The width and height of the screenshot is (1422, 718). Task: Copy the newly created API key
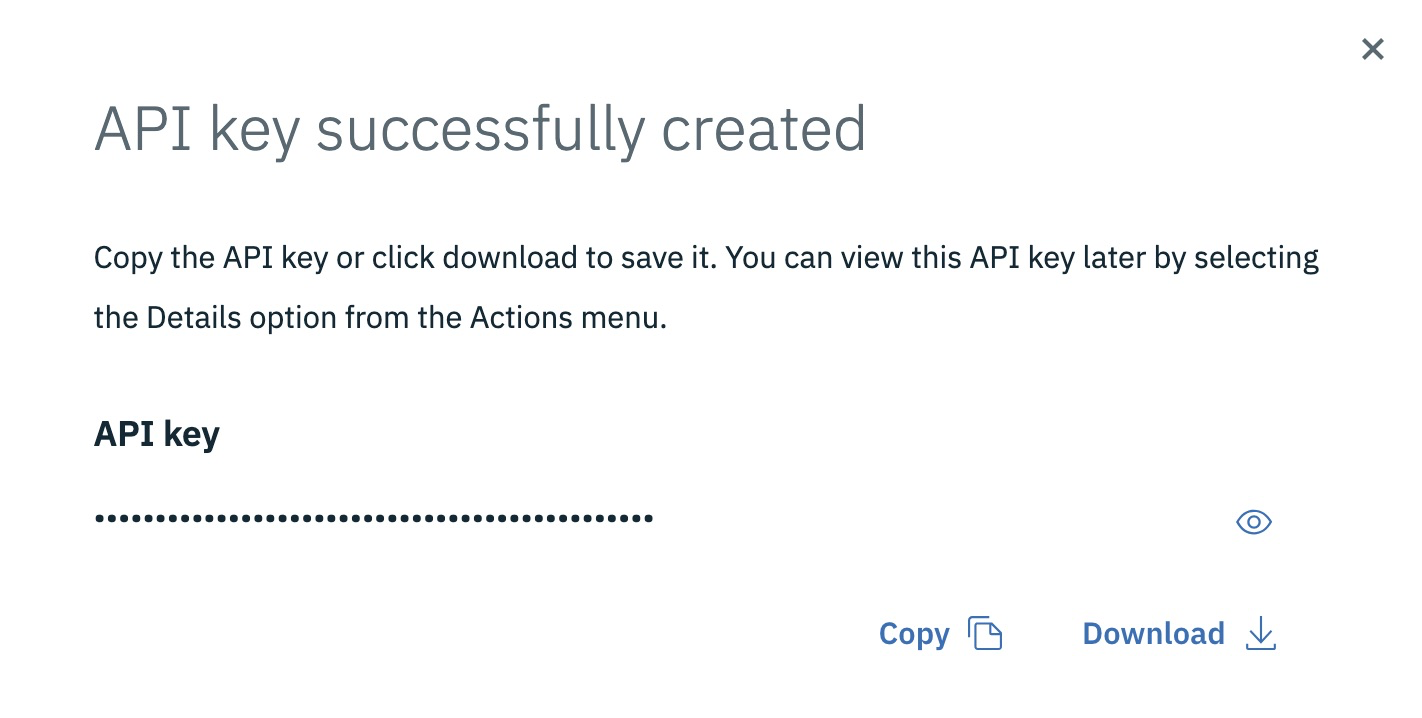914,633
